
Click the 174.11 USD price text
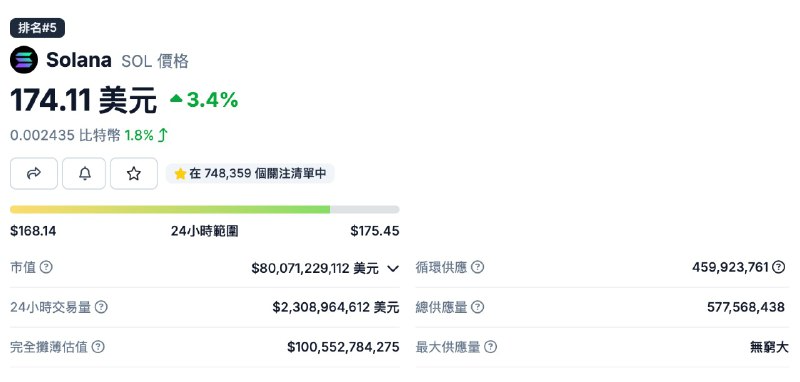tap(83, 100)
